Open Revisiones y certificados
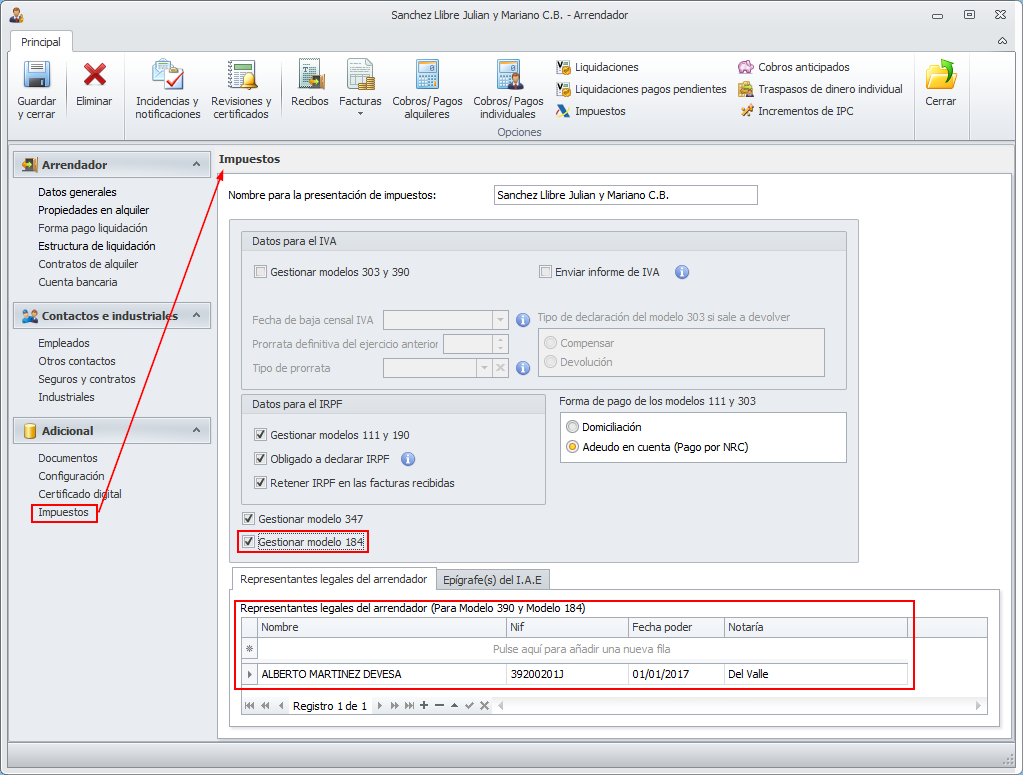Image resolution: width=1023 pixels, height=775 pixels. (x=241, y=90)
